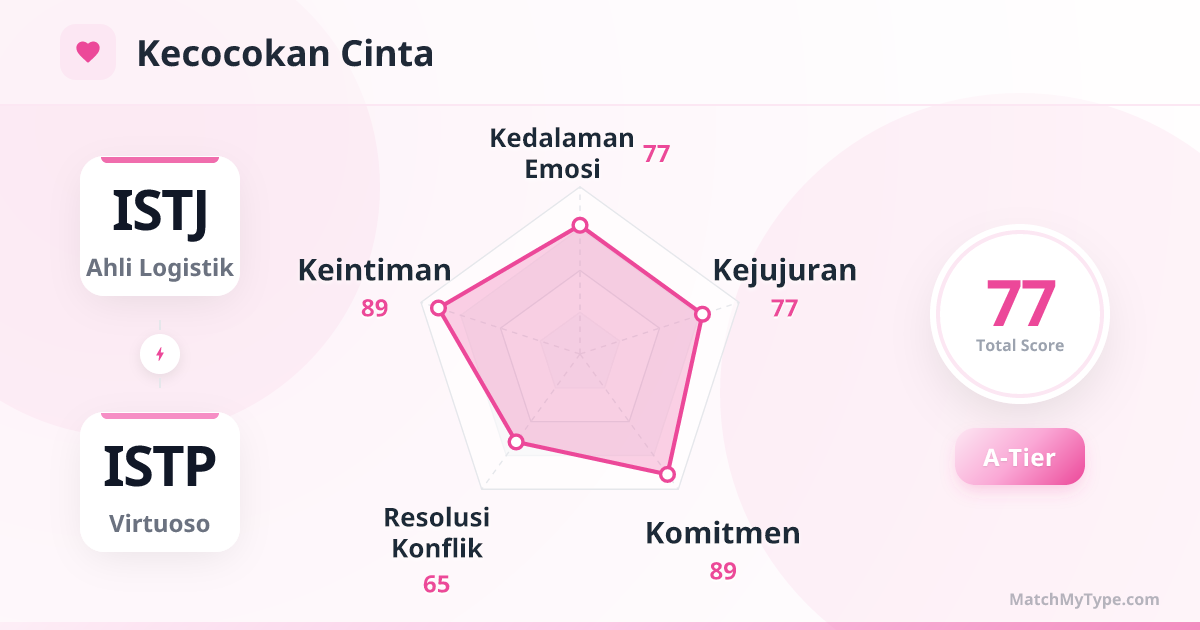Click the Kedalaman Emosi axis label

coord(562,153)
